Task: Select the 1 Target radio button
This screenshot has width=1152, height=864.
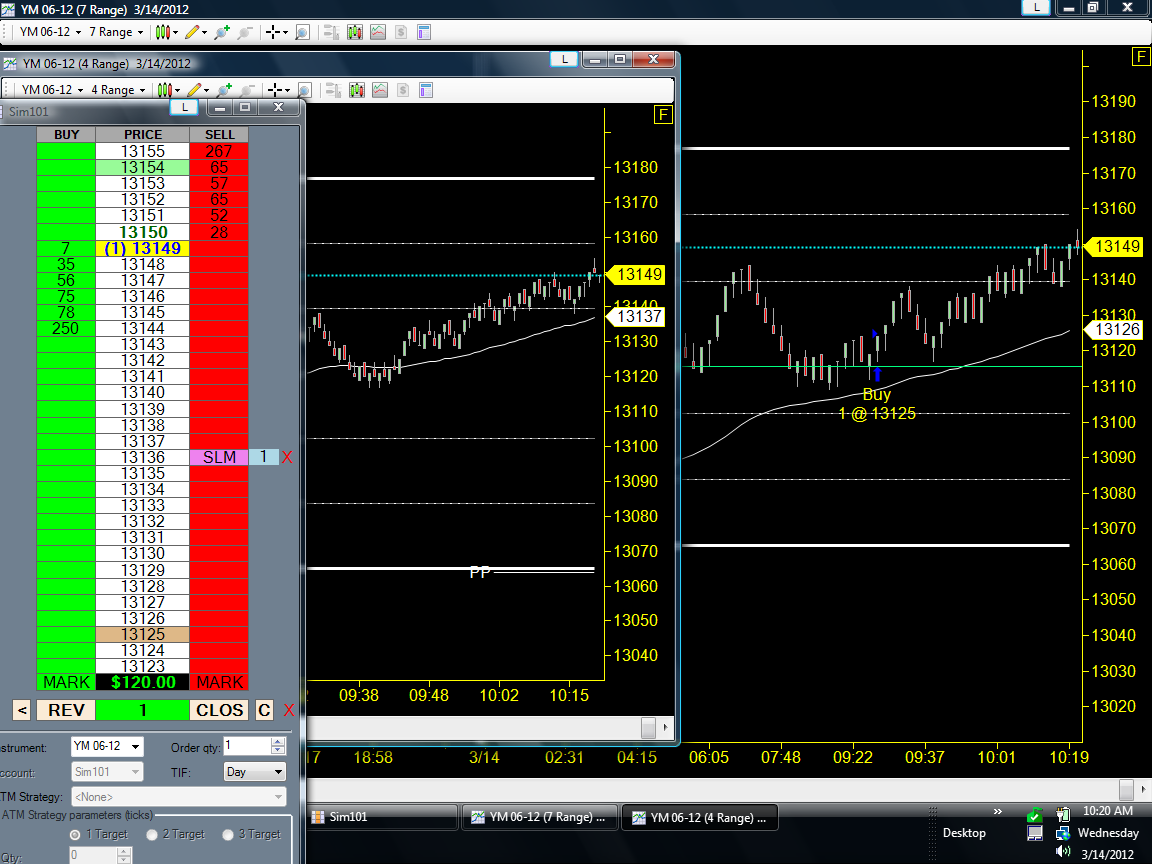Action: pyautogui.click(x=75, y=835)
